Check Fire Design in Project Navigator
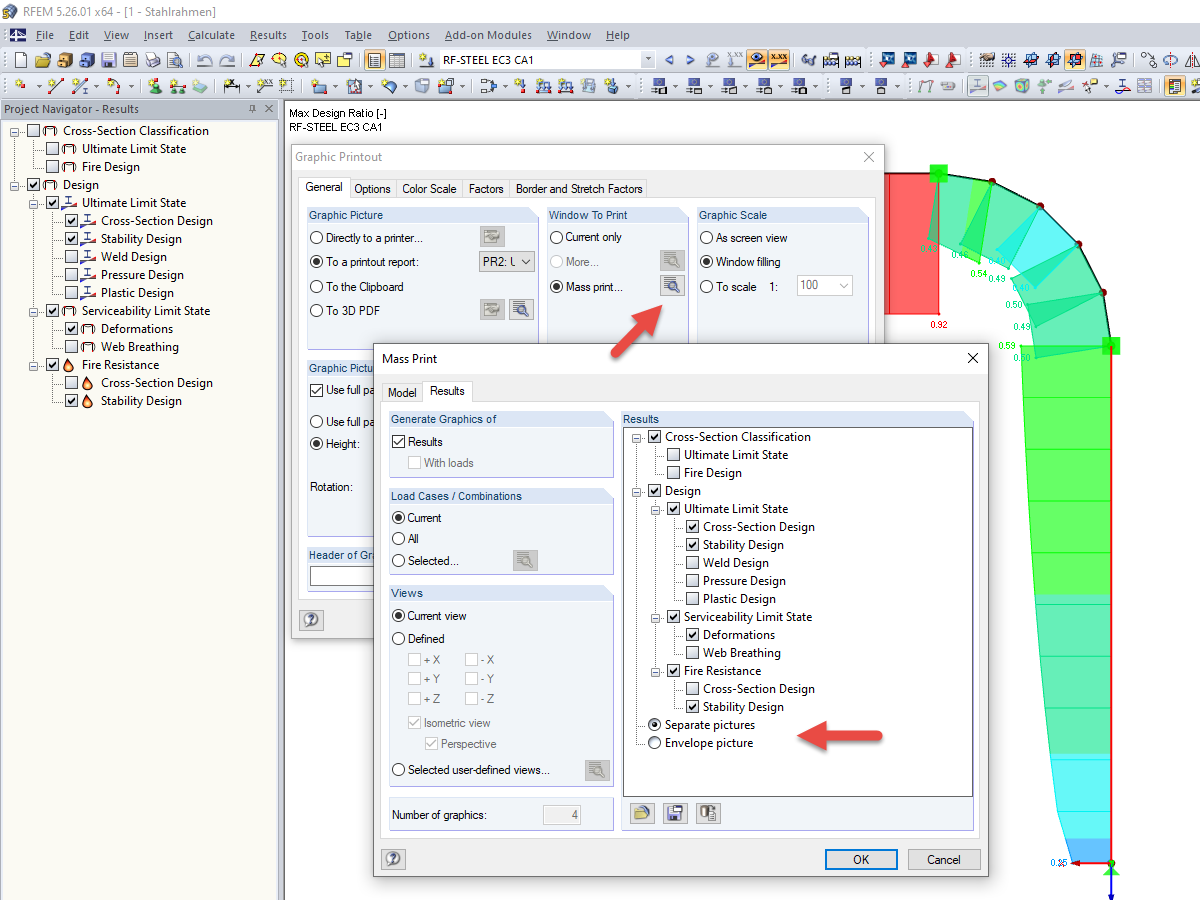The width and height of the screenshot is (1200, 900). click(x=53, y=167)
